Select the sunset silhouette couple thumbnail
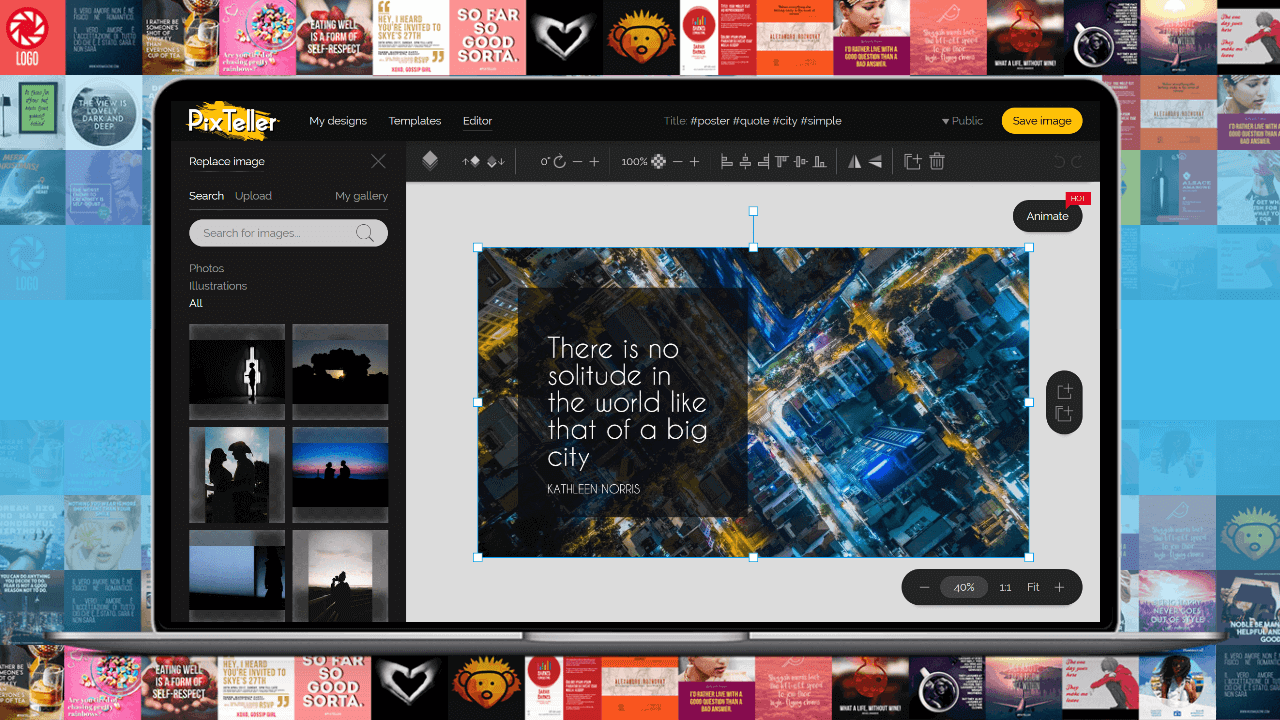The height and width of the screenshot is (720, 1280). 340,474
